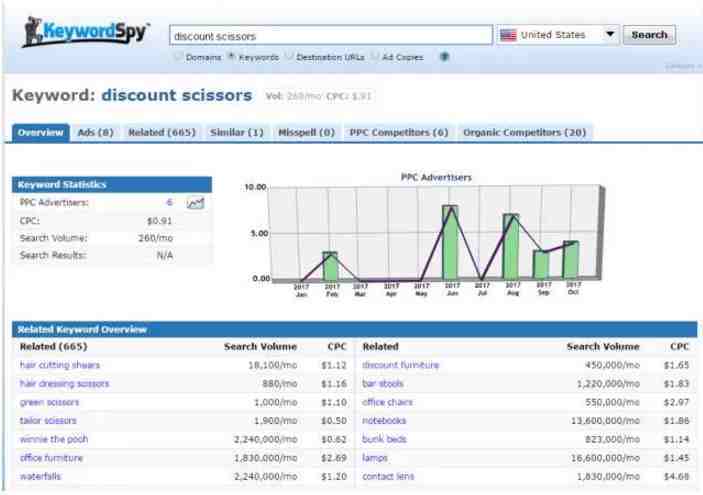The image size is (703, 495).
Task: Click the 16,600,000/mo search volume value
Action: point(605,458)
